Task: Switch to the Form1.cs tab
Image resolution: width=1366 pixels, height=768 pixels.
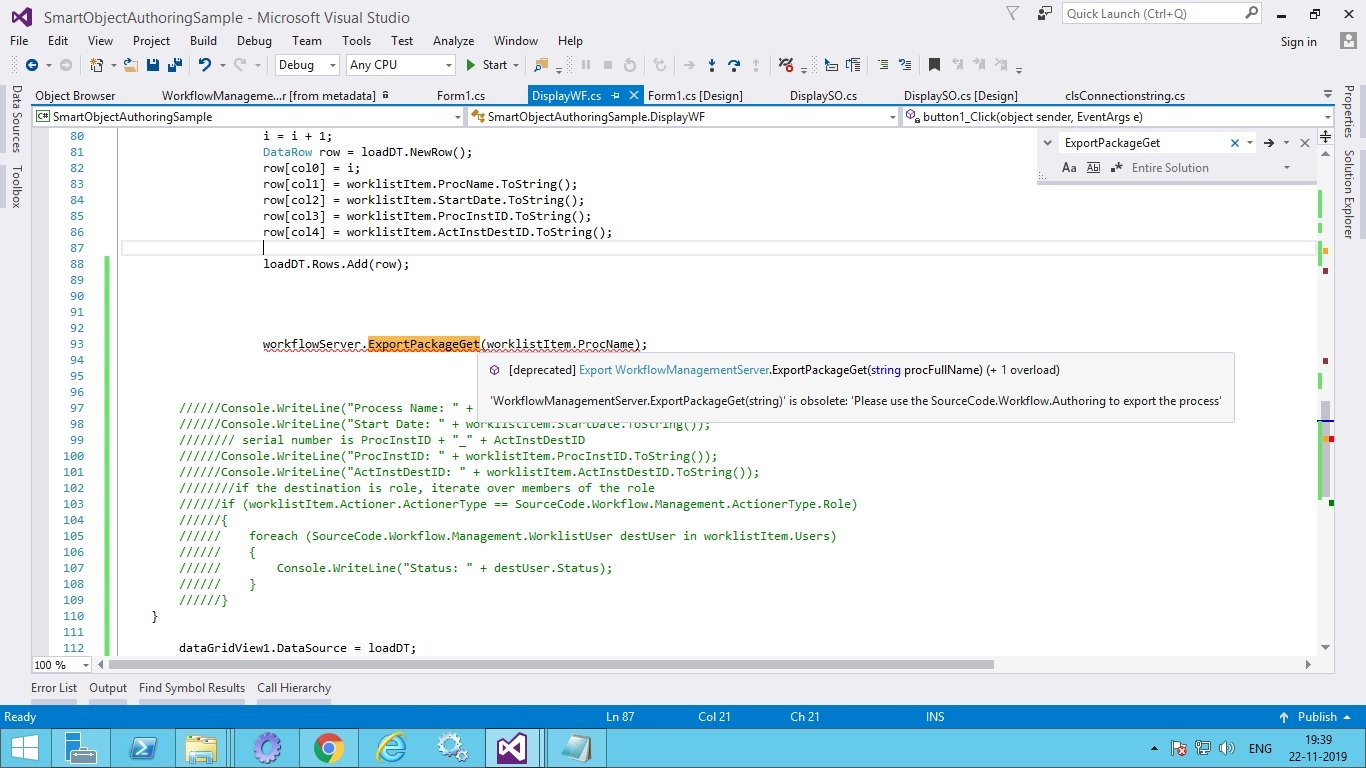Action: click(461, 96)
